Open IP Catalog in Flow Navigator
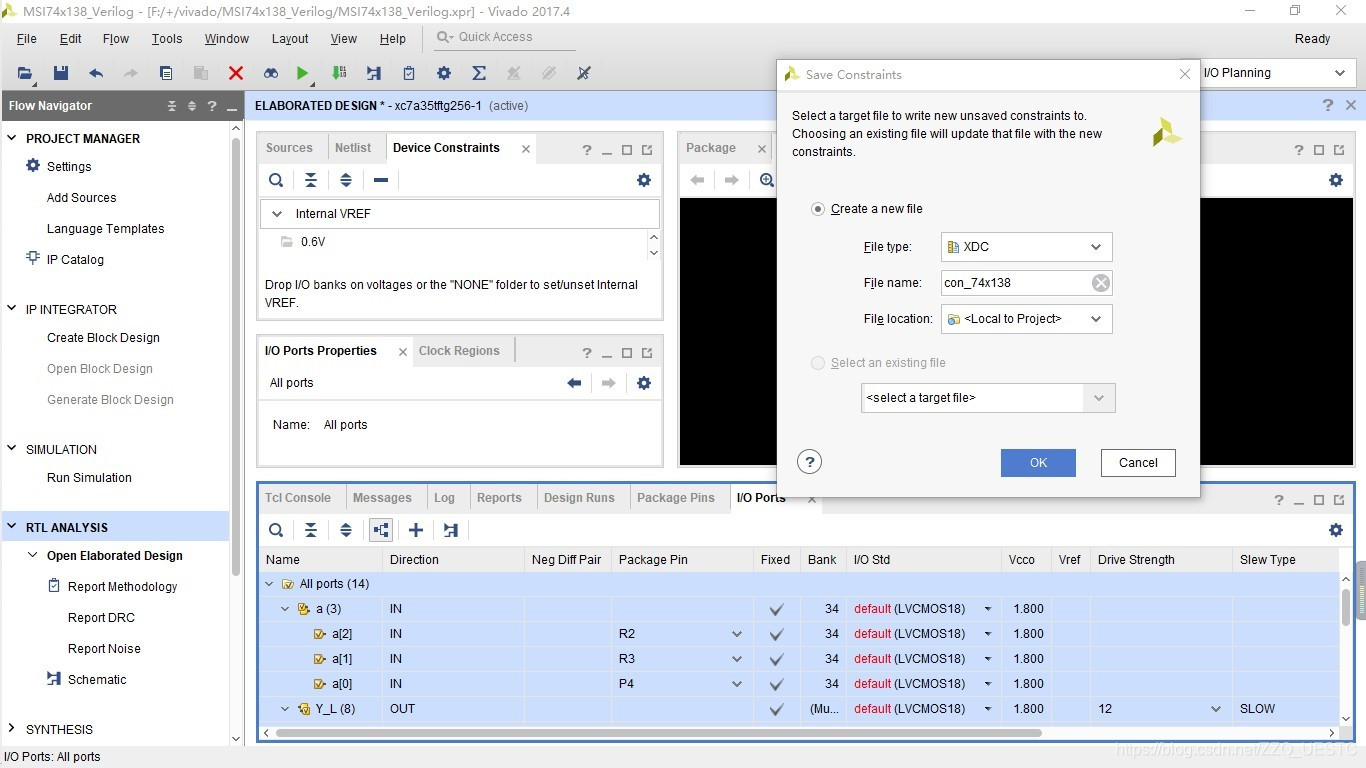This screenshot has height=768, width=1366. point(75,260)
